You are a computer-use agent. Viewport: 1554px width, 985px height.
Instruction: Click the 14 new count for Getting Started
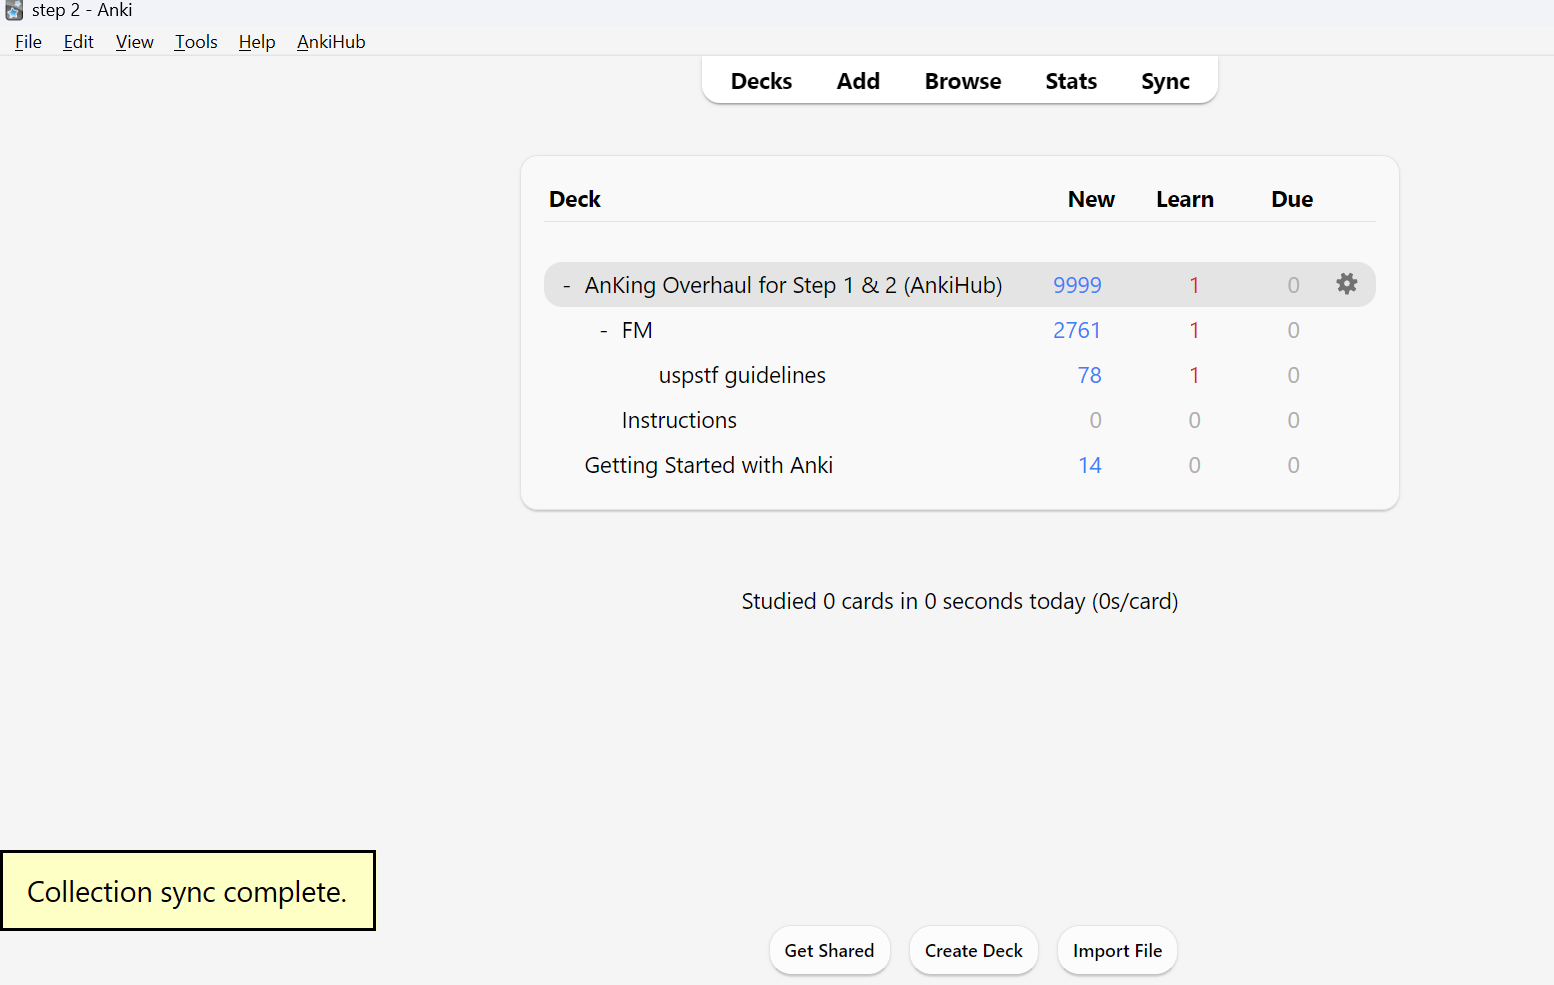point(1089,465)
